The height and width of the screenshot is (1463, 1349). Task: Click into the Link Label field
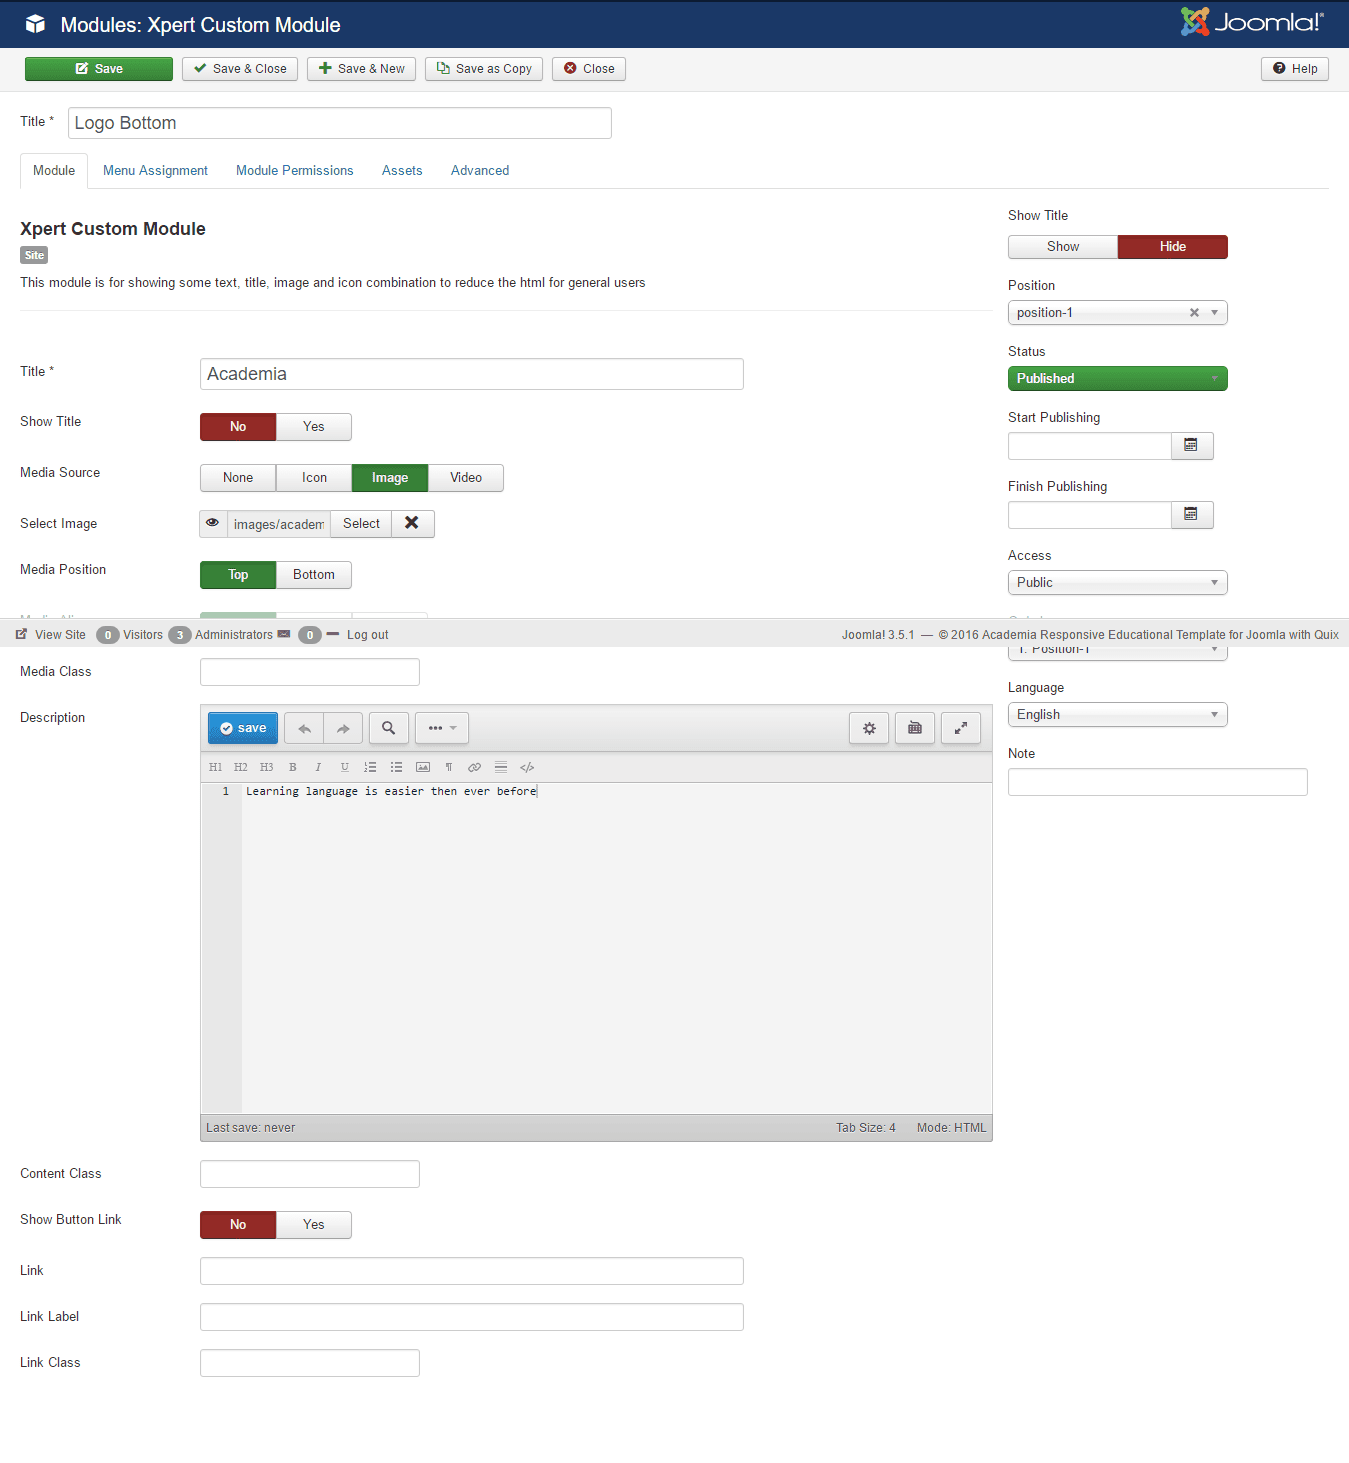471,1317
